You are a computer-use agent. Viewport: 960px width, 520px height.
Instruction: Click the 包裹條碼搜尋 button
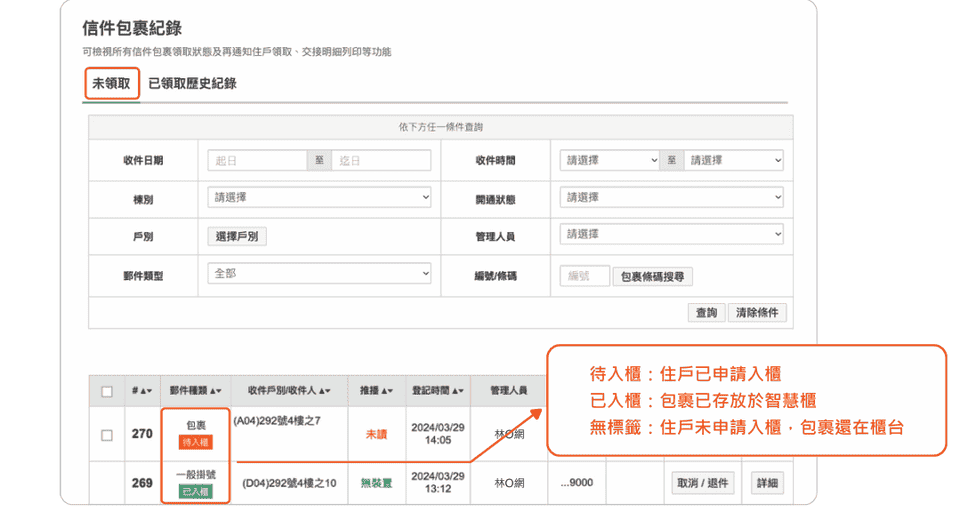coord(652,277)
